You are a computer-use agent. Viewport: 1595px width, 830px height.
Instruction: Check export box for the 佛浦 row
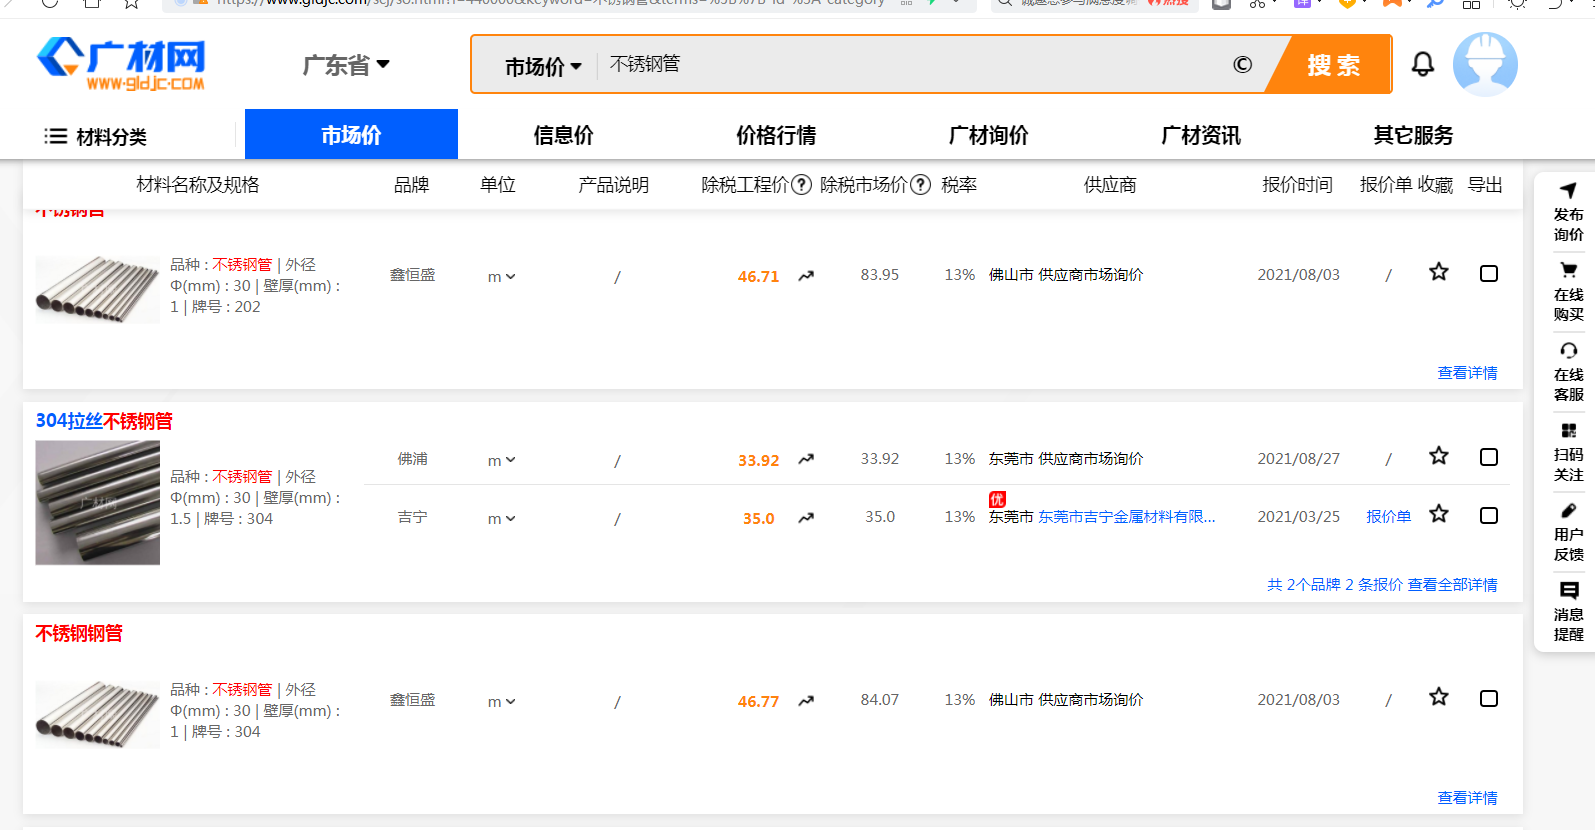[1488, 457]
